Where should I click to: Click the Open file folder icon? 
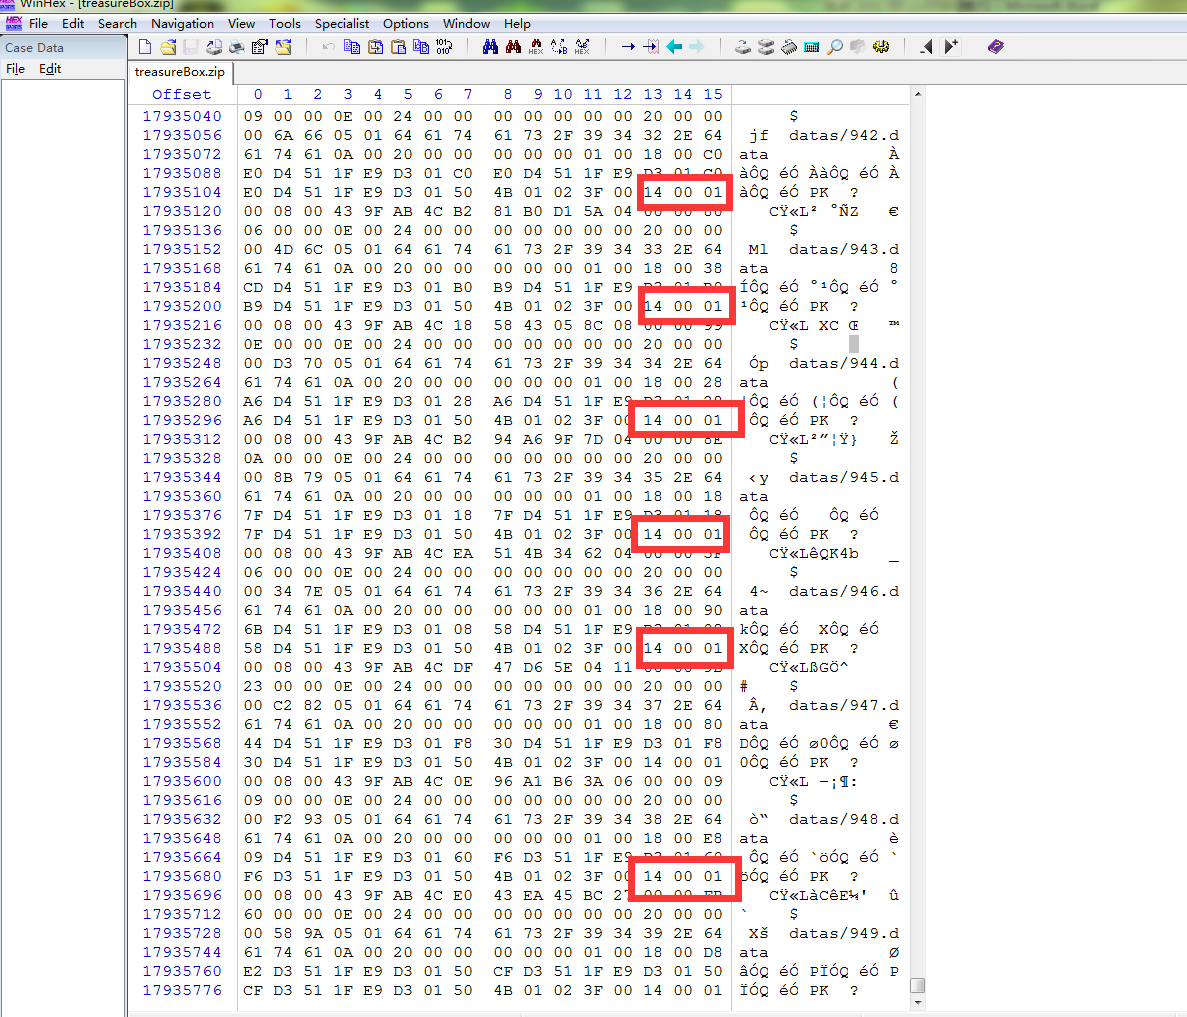click(x=168, y=47)
